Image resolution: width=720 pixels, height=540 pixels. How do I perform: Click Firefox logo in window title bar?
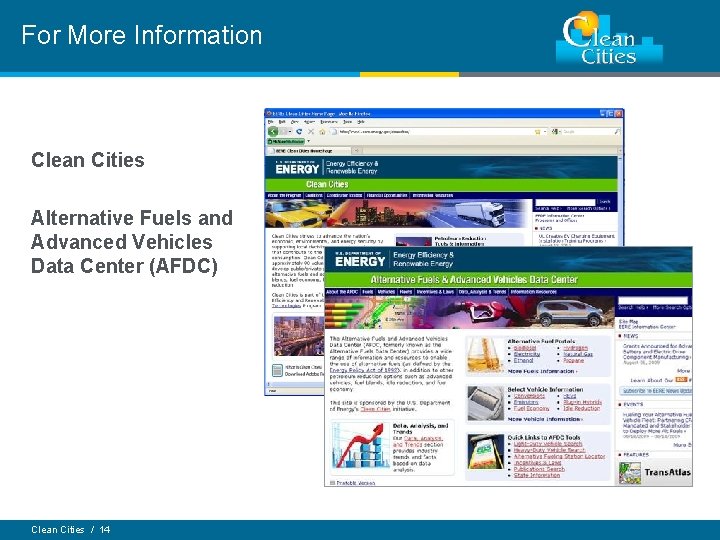pos(269,113)
